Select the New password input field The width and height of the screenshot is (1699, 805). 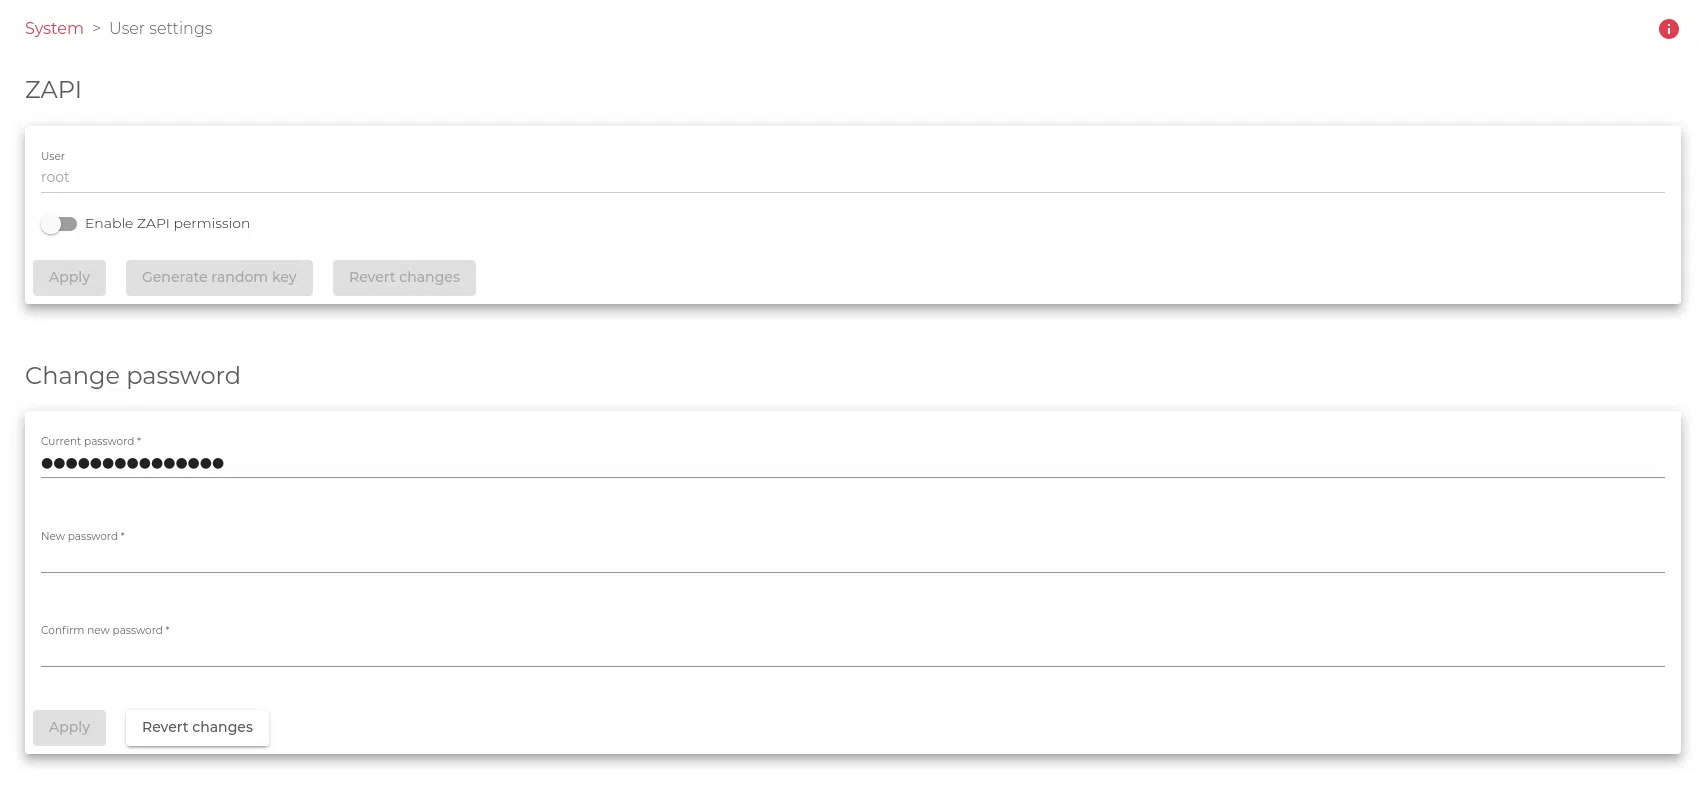point(852,558)
